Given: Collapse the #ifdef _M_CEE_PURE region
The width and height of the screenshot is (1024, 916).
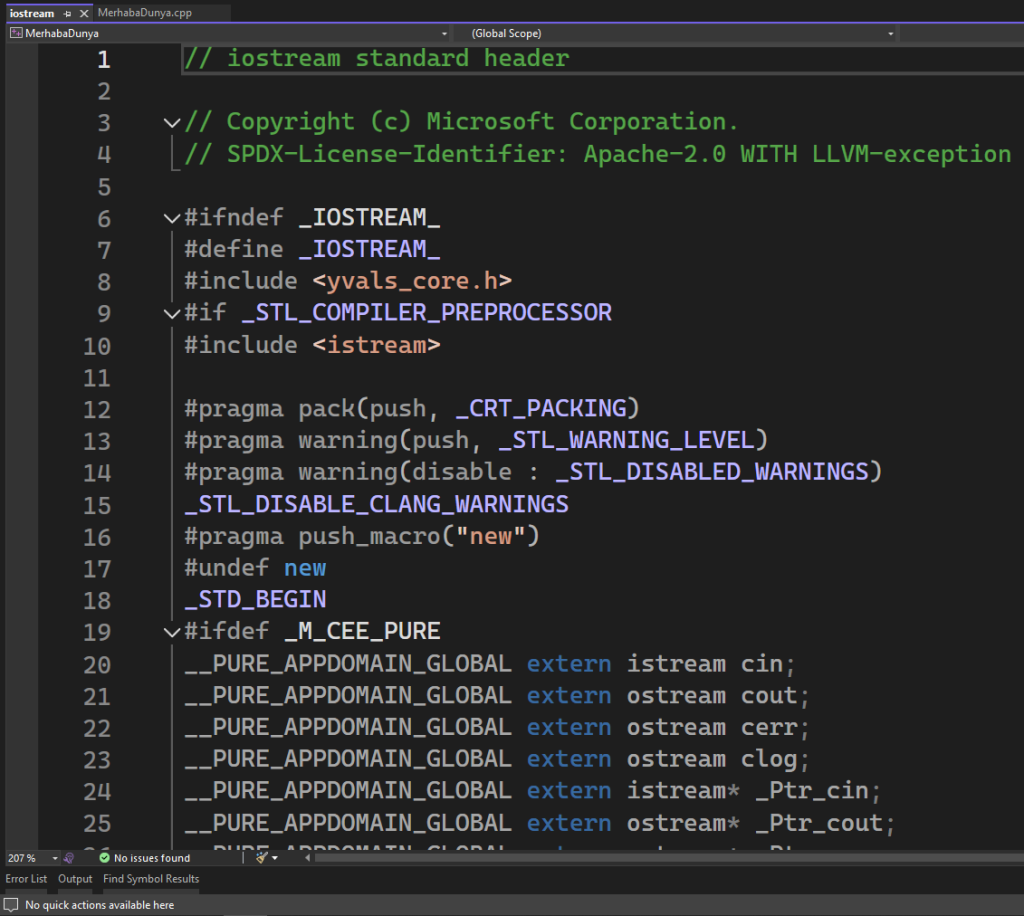Looking at the screenshot, I should (171, 632).
